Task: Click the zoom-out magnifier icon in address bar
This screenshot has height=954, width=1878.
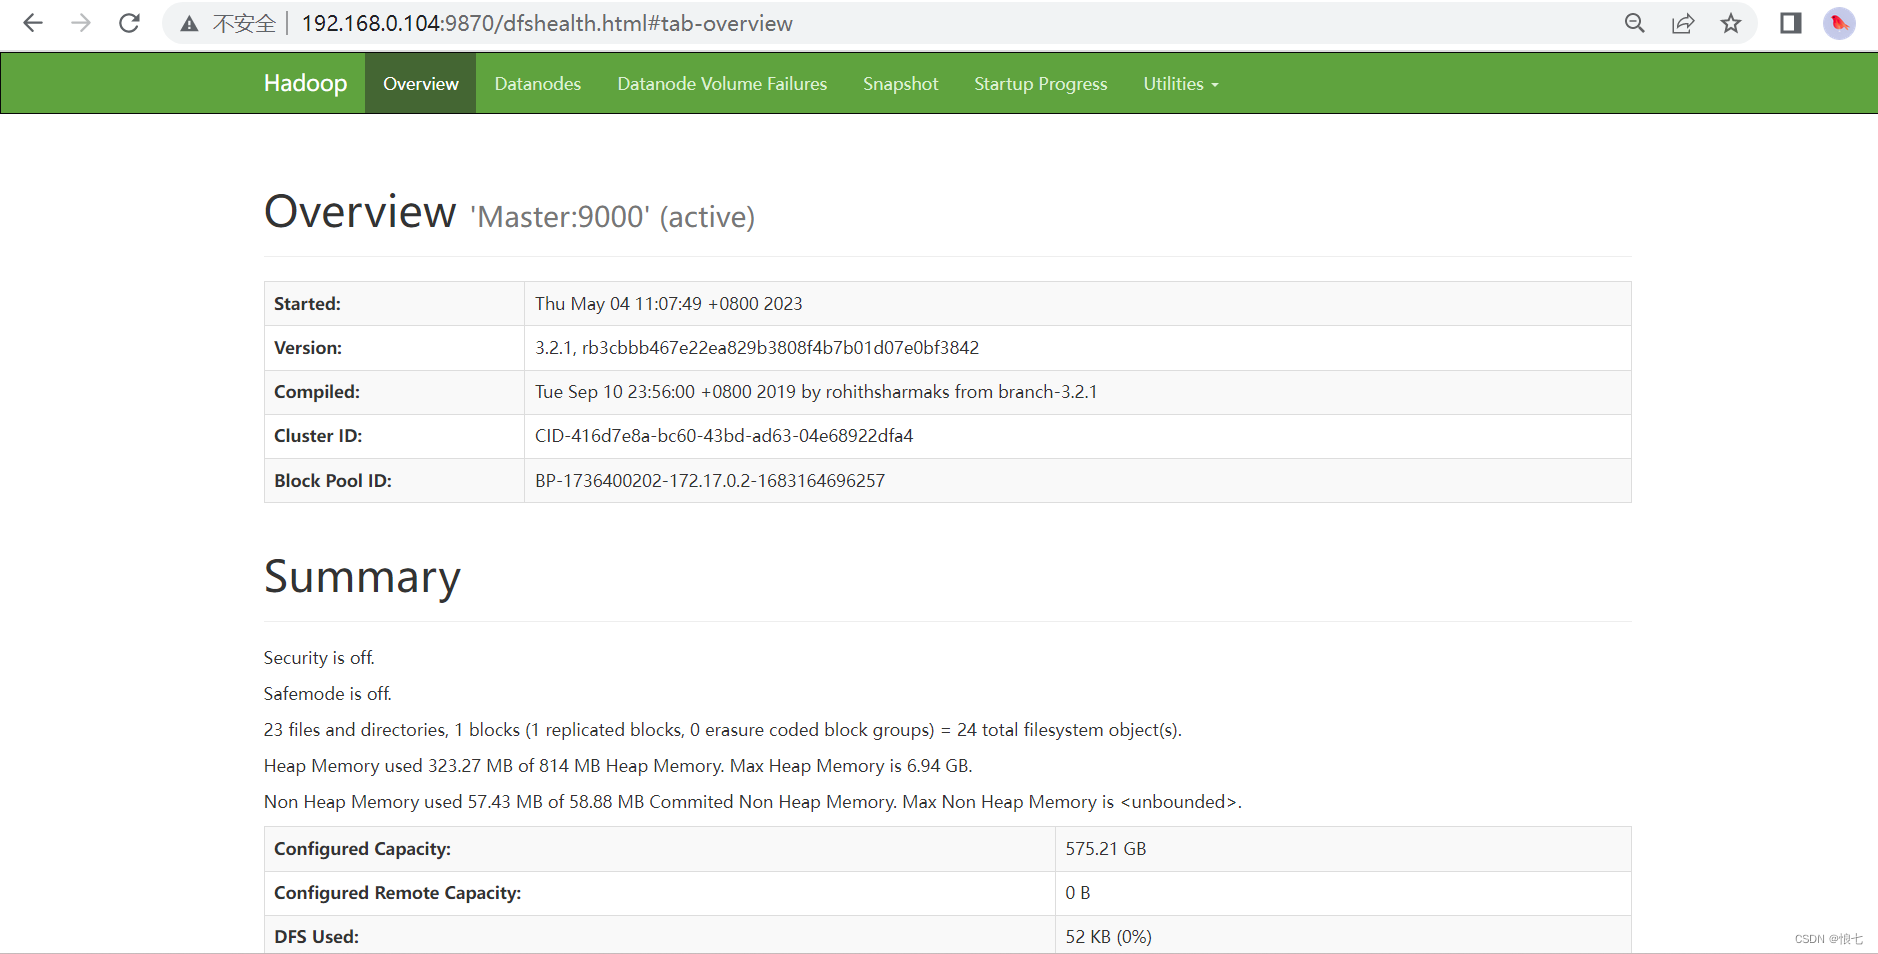Action: coord(1635,22)
